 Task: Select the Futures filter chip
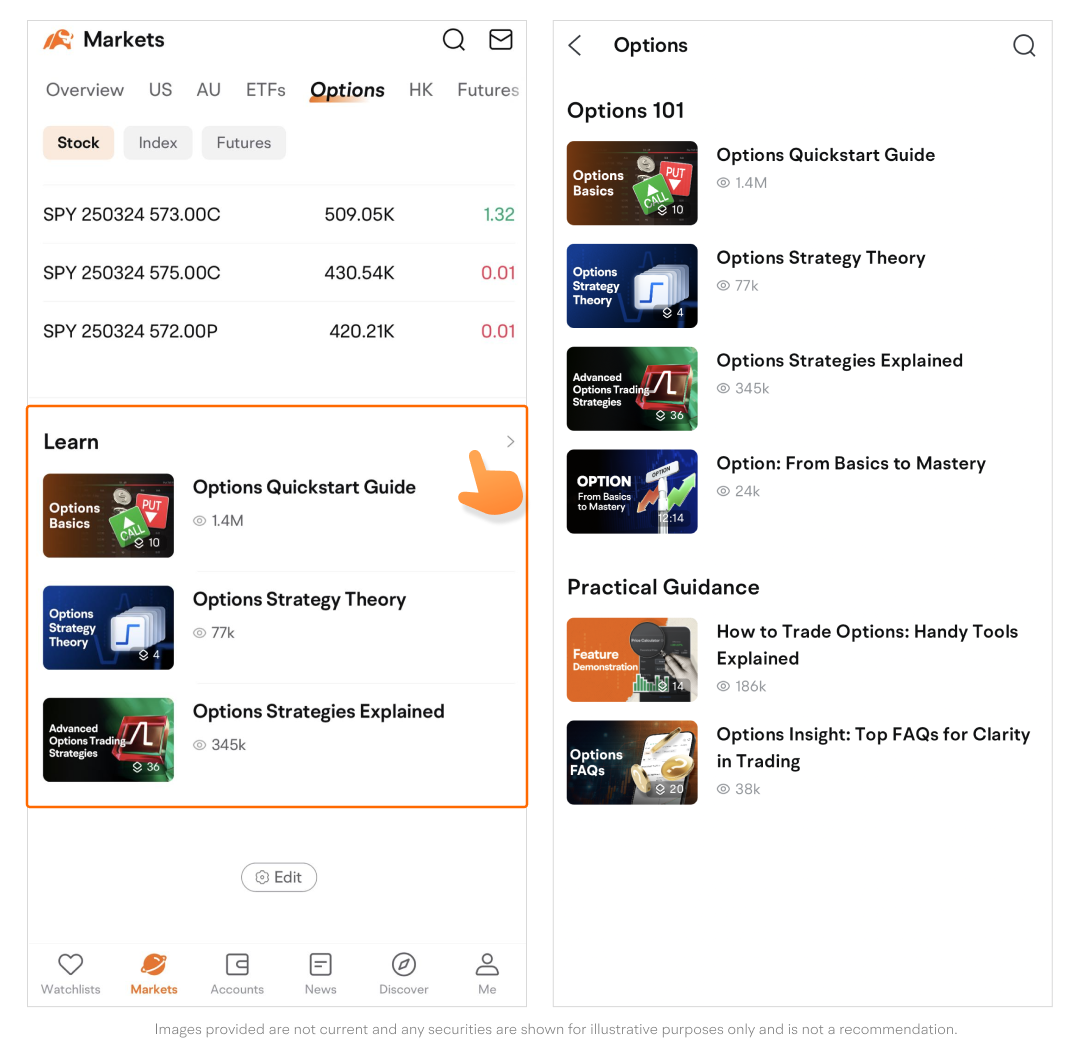244,143
